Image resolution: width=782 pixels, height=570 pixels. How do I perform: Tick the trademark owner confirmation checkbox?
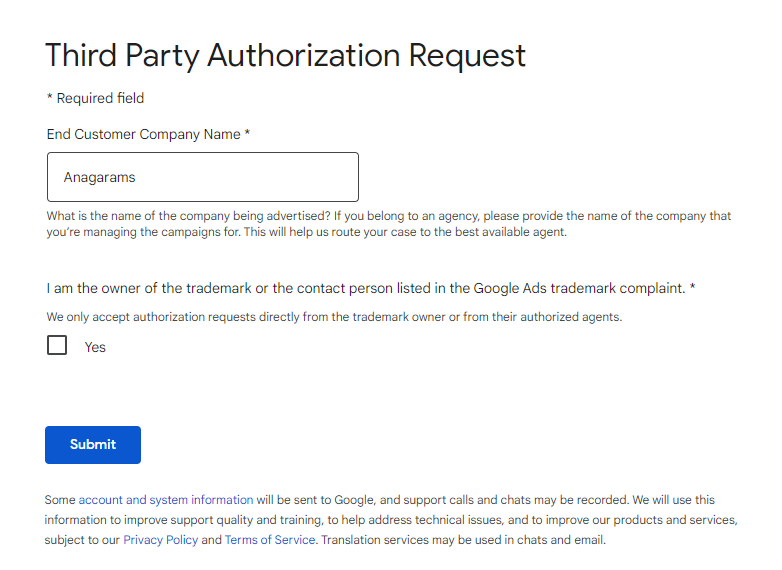tap(57, 346)
